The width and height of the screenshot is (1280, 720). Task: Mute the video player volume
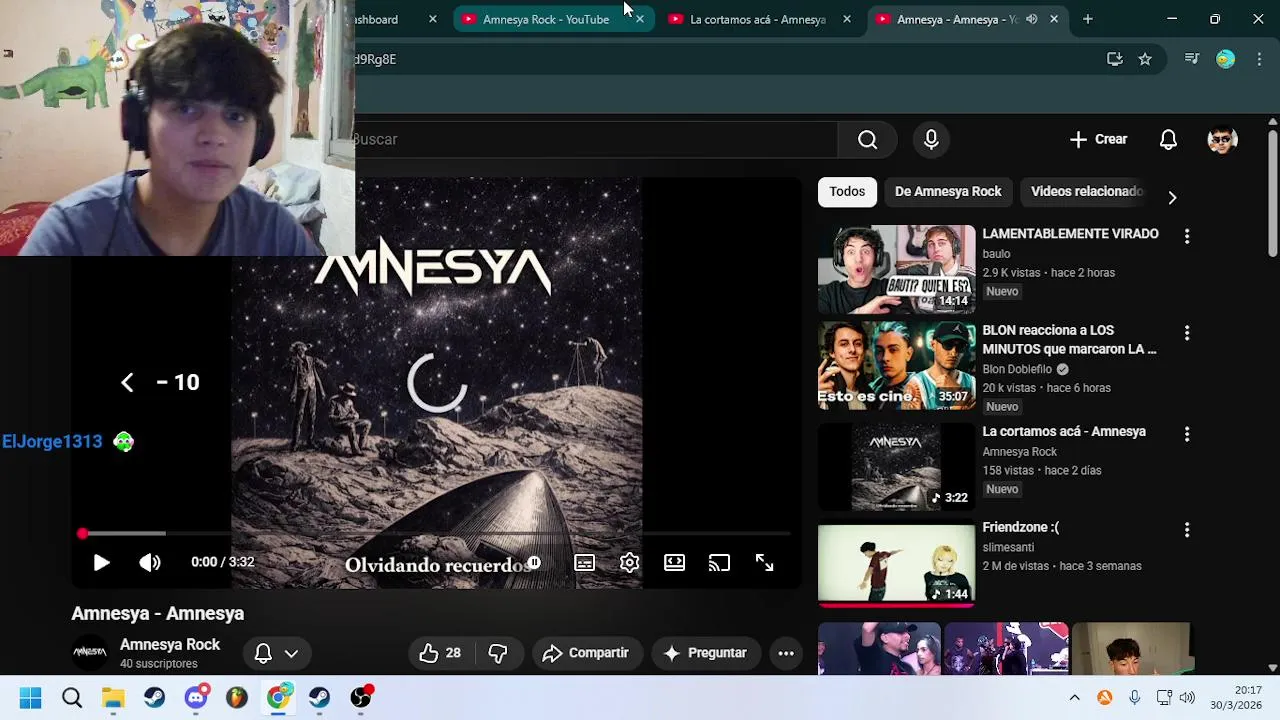coord(150,563)
